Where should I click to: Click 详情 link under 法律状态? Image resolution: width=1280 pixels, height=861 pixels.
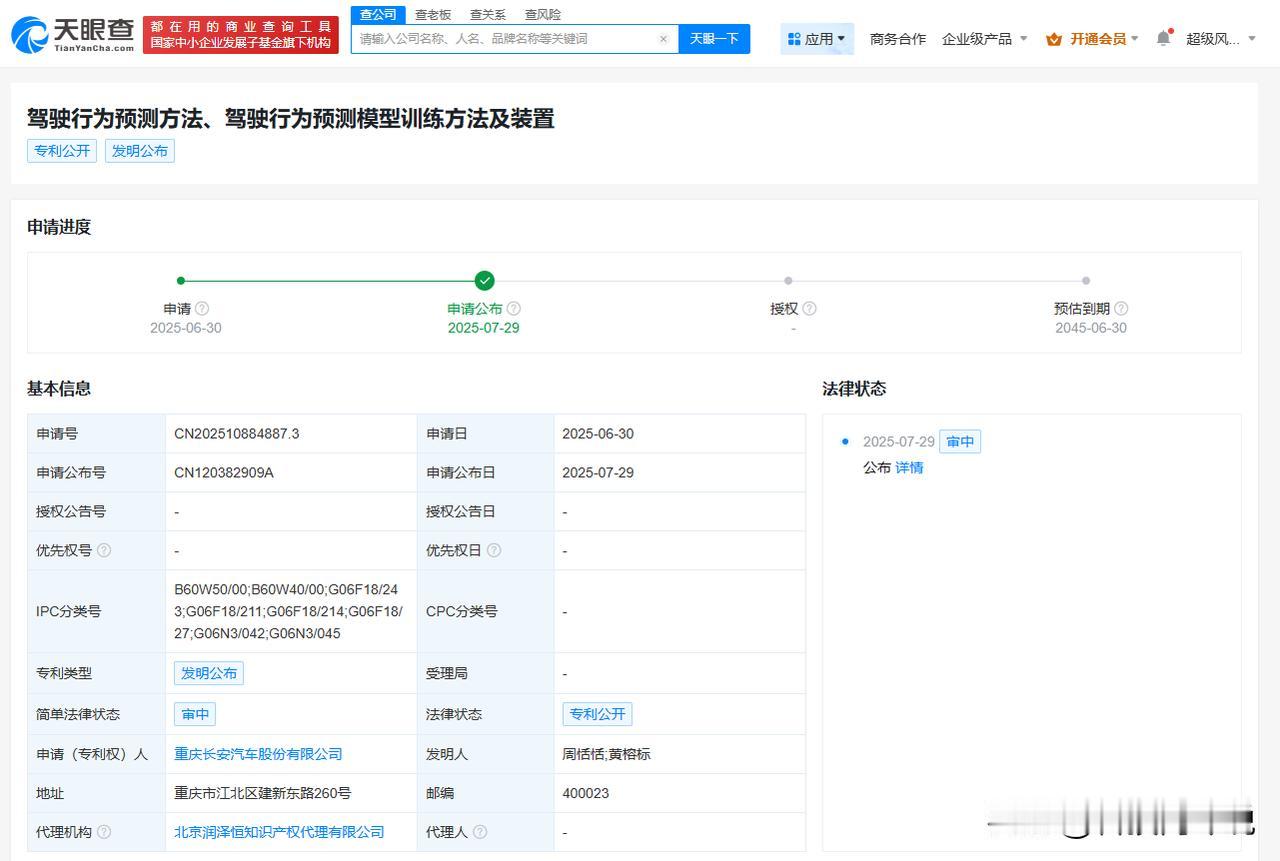coord(909,468)
